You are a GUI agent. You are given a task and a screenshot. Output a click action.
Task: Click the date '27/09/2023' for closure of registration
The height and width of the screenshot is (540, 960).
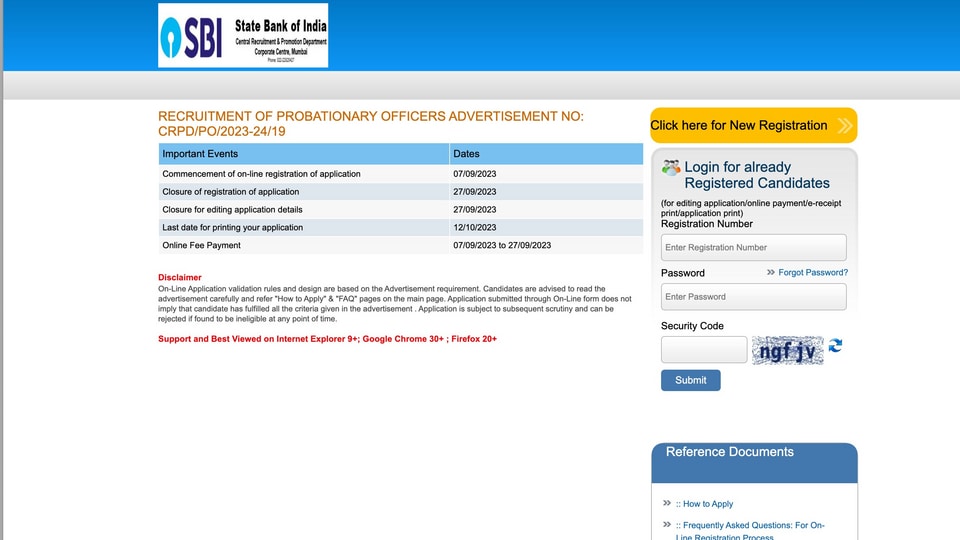[474, 192]
